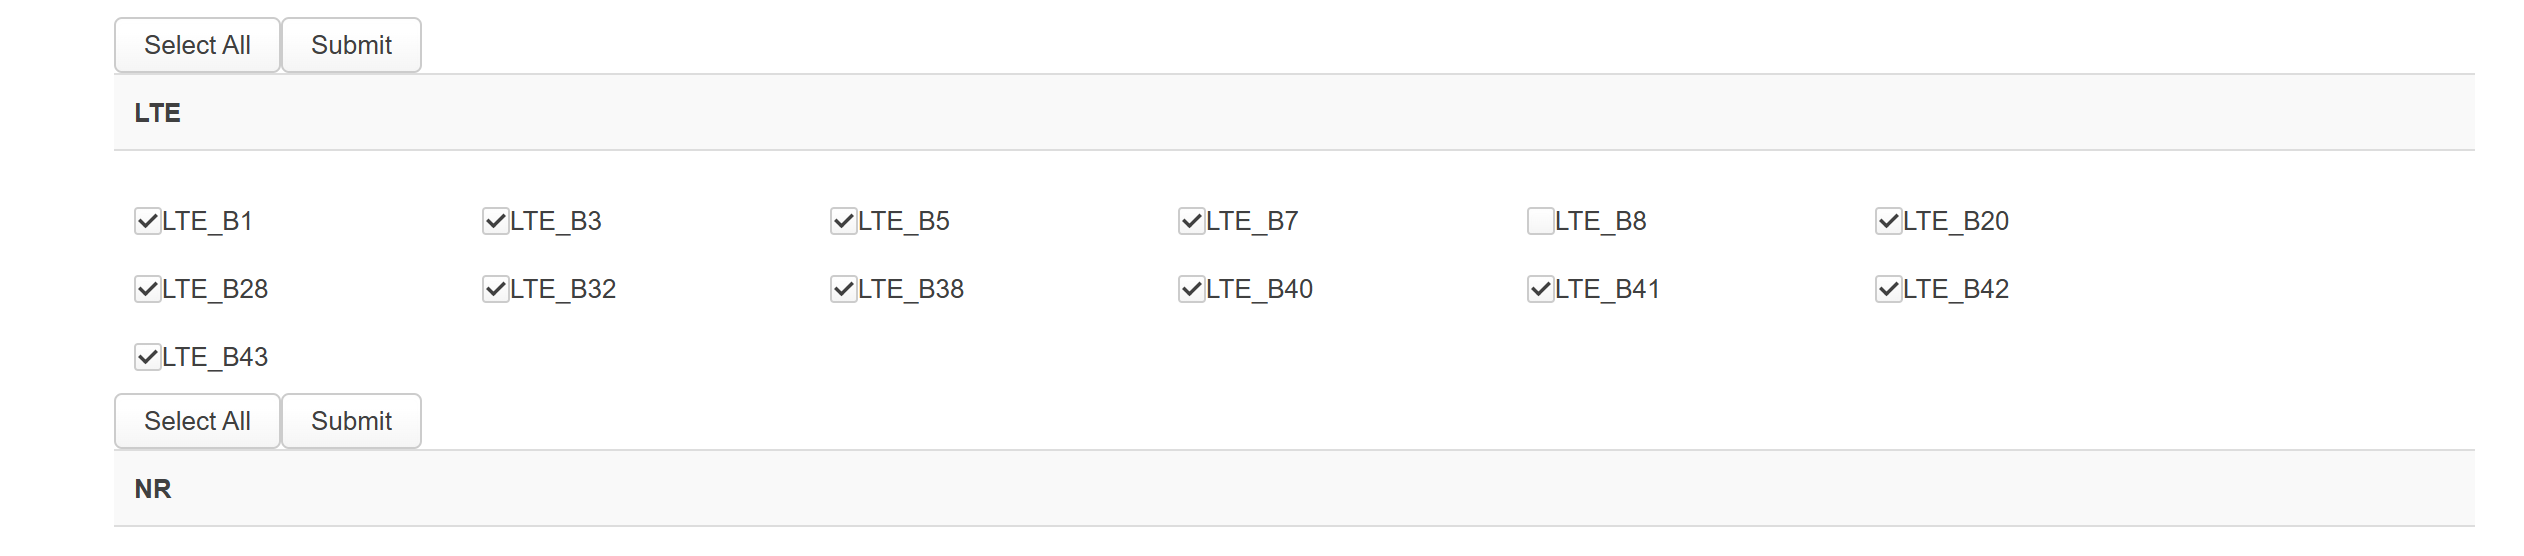Uncheck the LTE_B20 checkbox

pyautogui.click(x=1889, y=221)
